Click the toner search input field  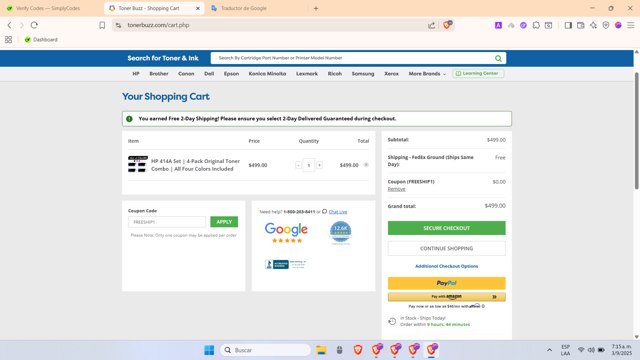tap(353, 58)
